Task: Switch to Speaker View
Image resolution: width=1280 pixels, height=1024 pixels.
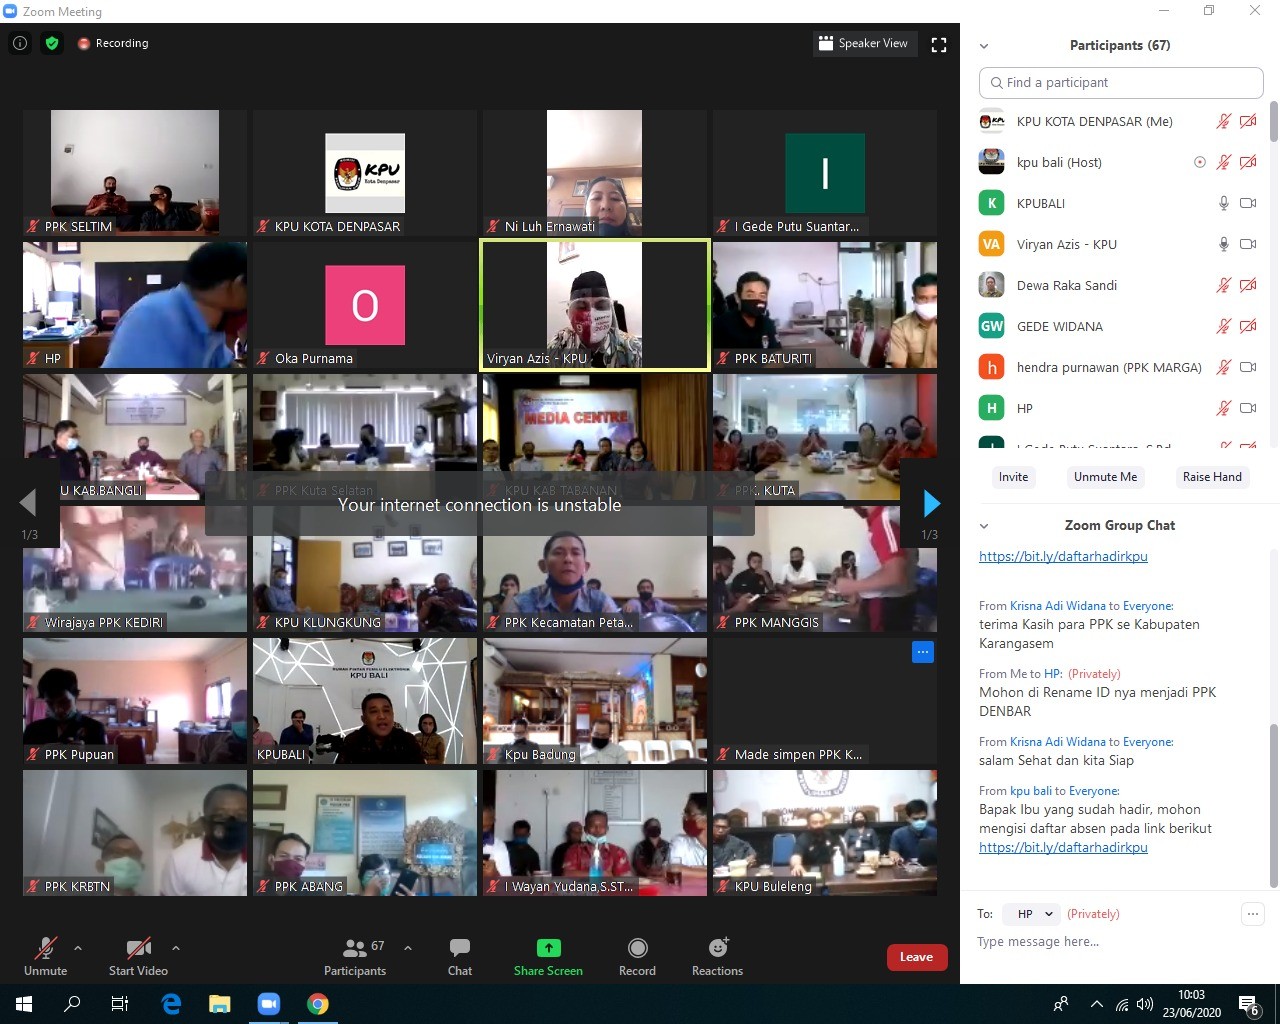Action: (x=864, y=43)
